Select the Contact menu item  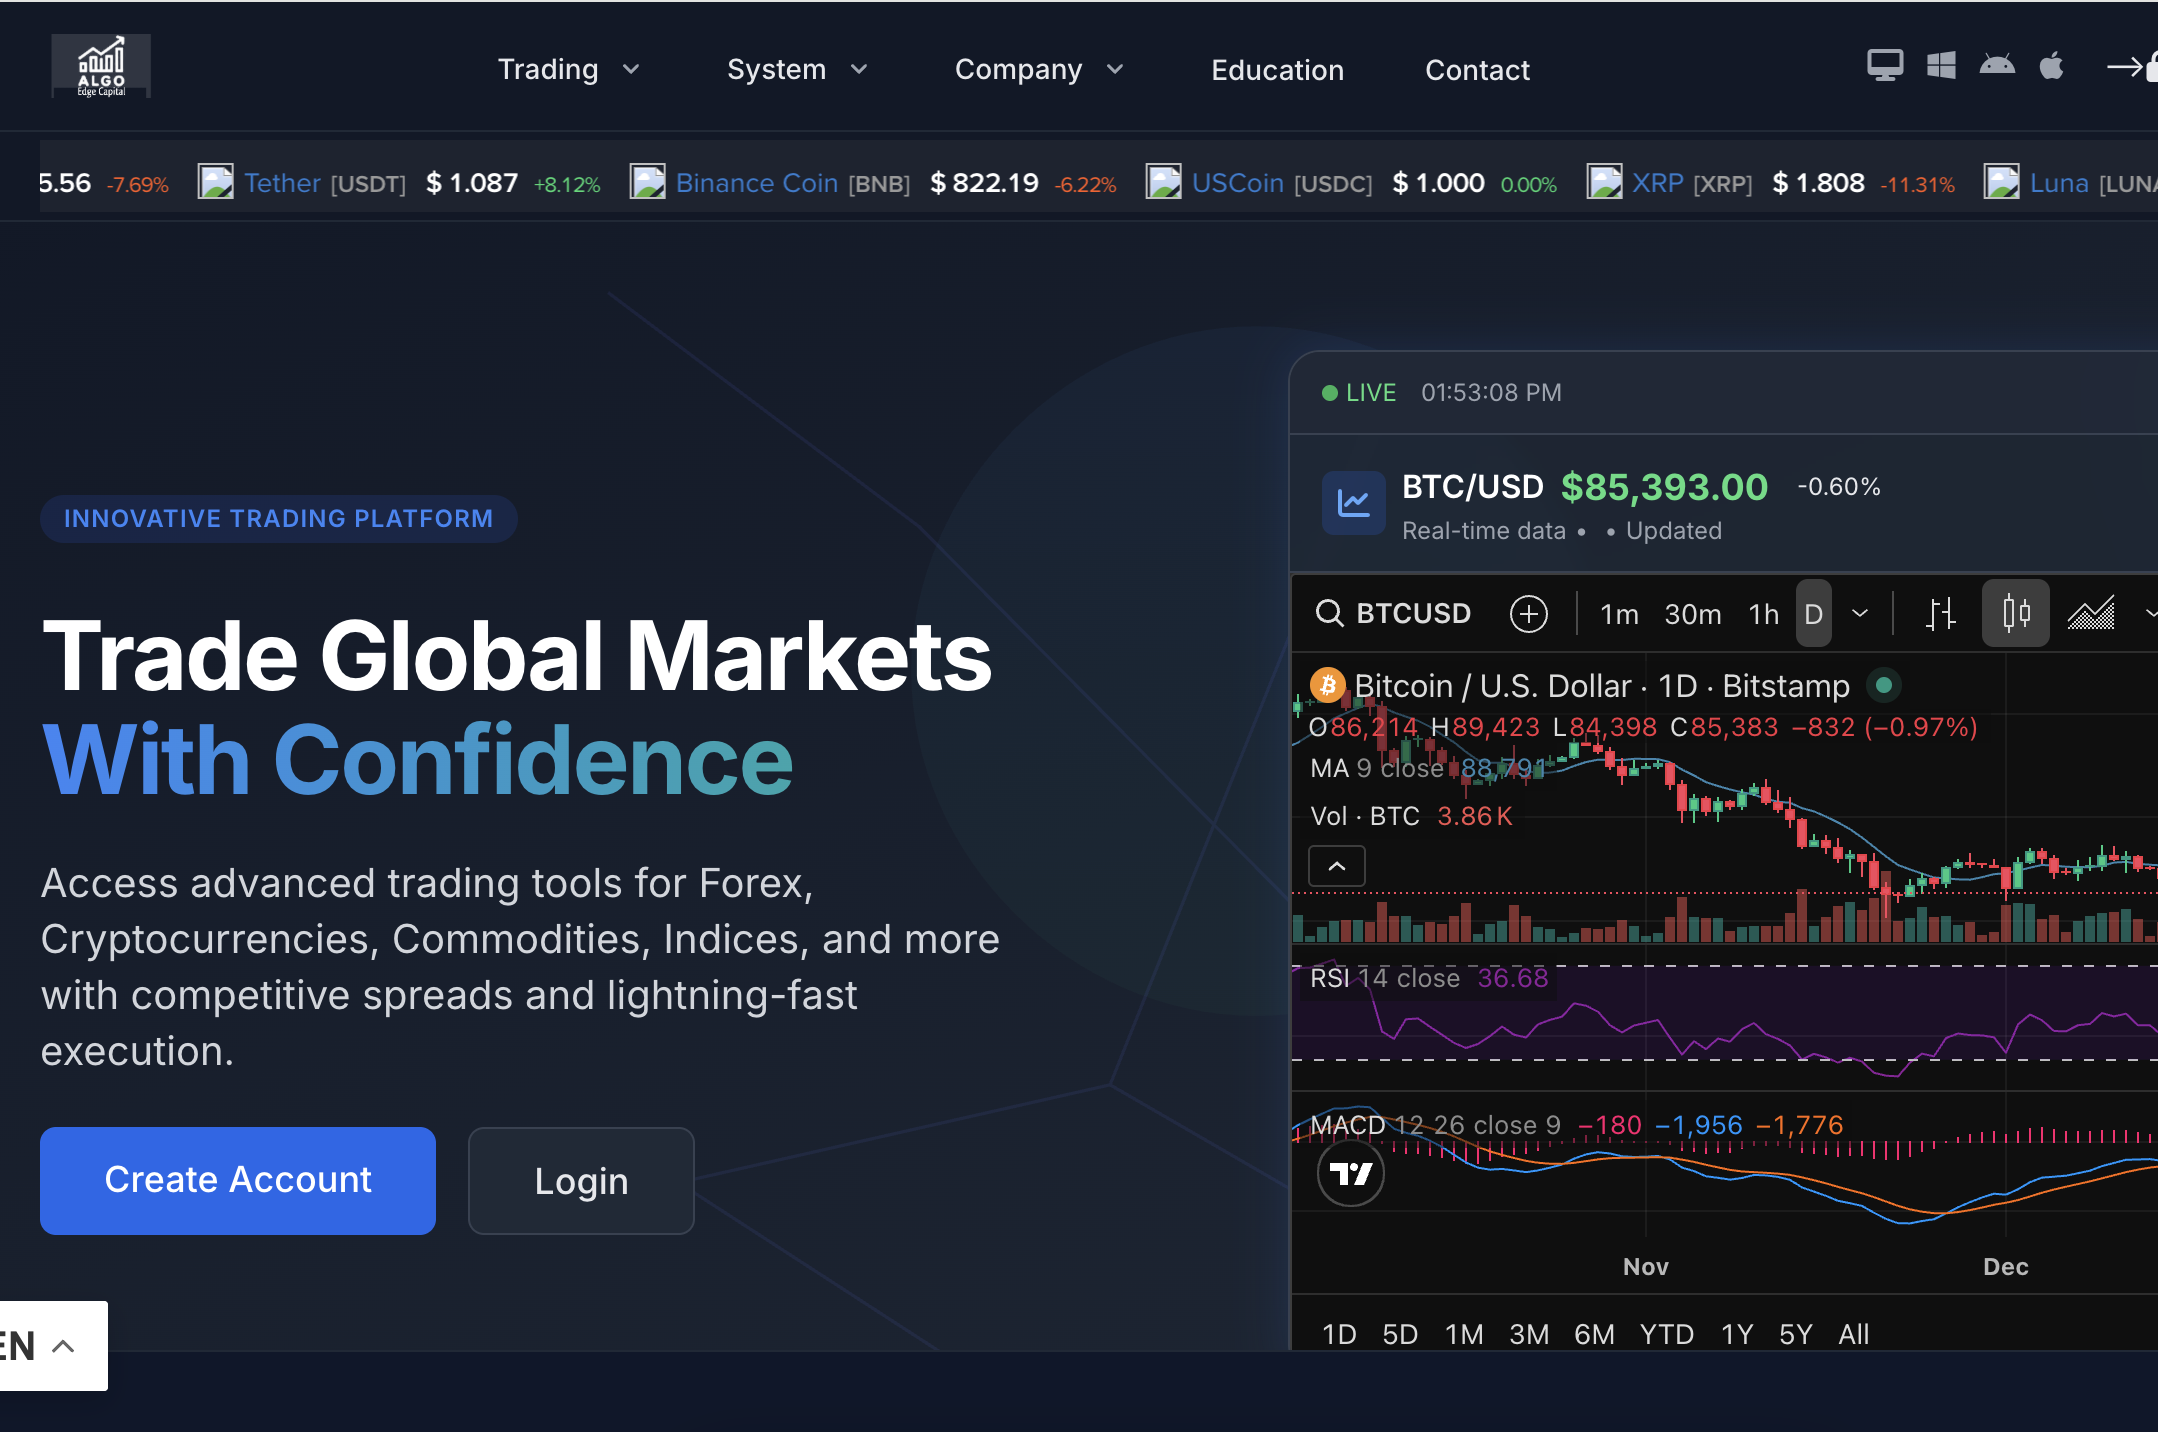pyautogui.click(x=1477, y=69)
